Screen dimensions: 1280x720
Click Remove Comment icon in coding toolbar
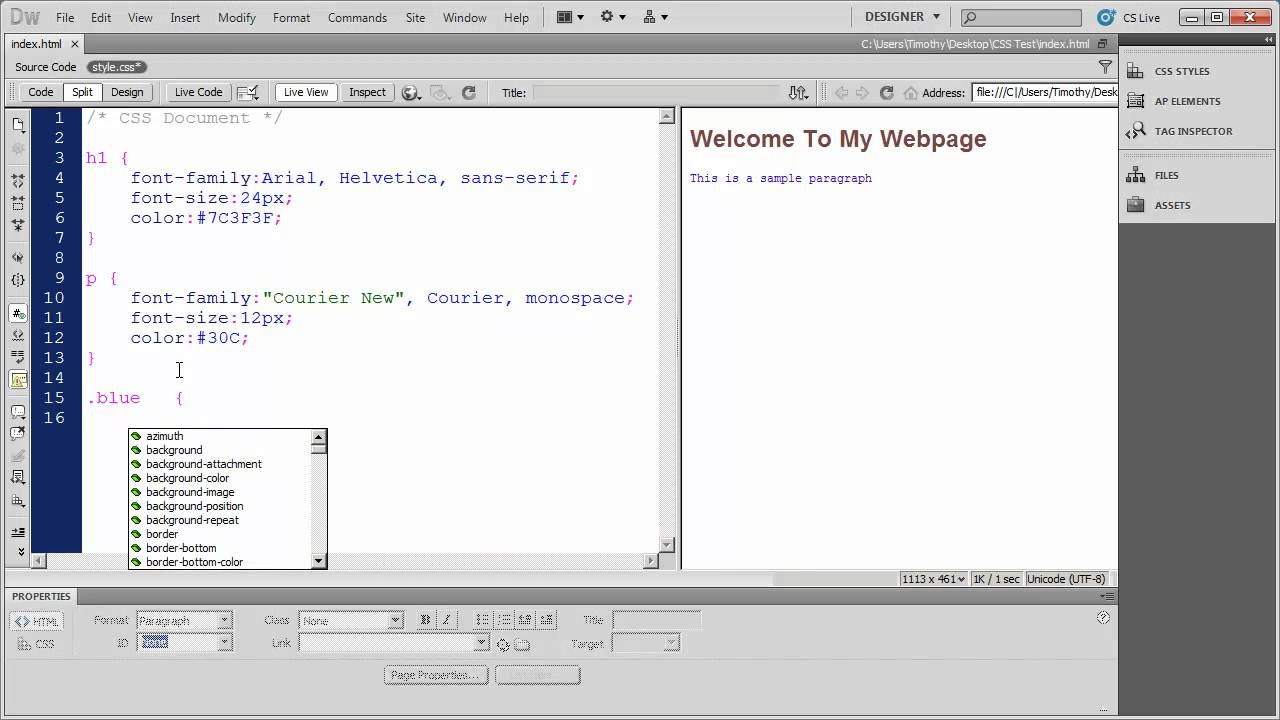coord(18,433)
